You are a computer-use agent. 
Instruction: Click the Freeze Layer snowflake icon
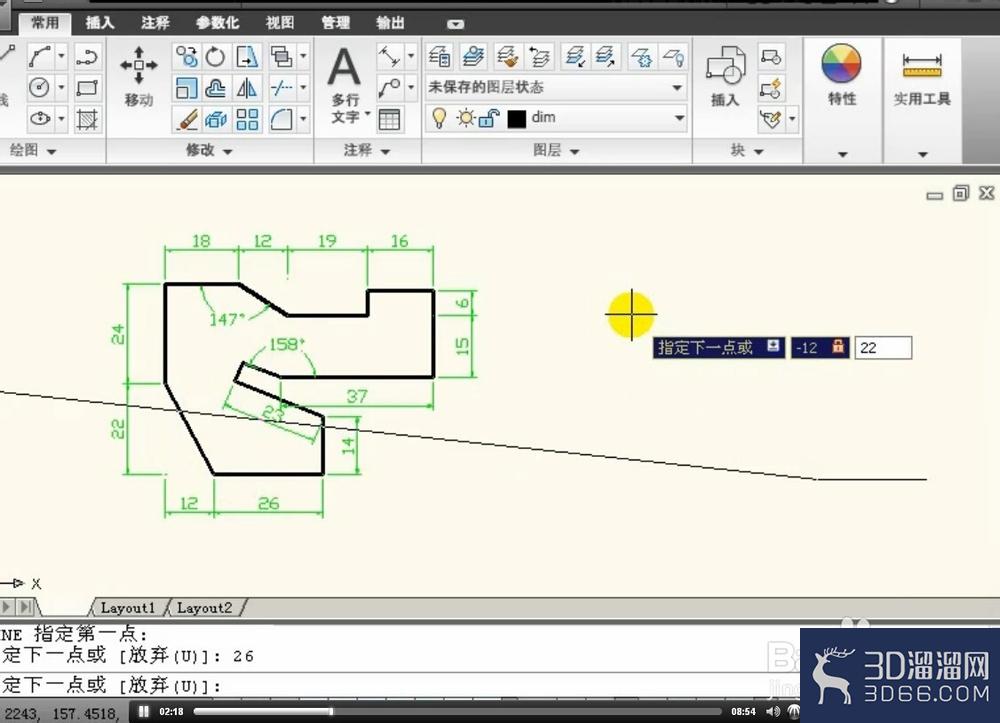641,57
